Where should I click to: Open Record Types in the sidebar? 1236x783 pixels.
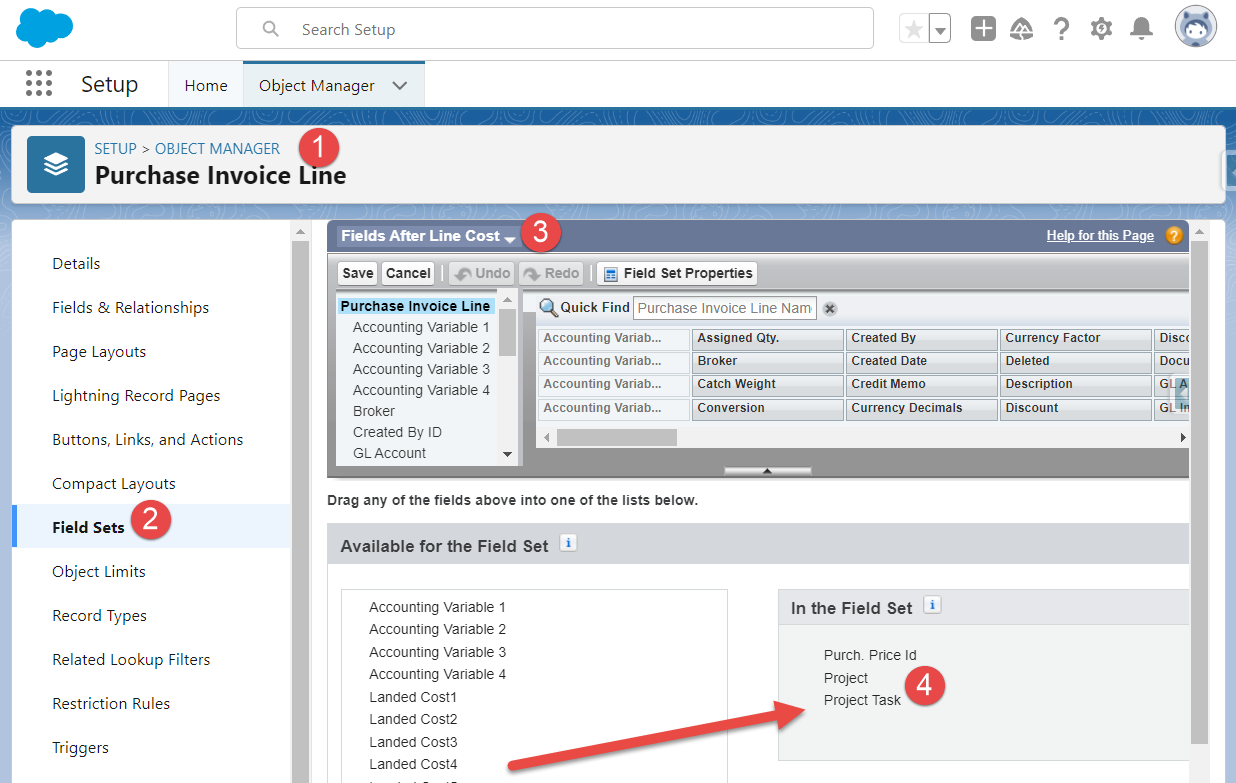[100, 615]
